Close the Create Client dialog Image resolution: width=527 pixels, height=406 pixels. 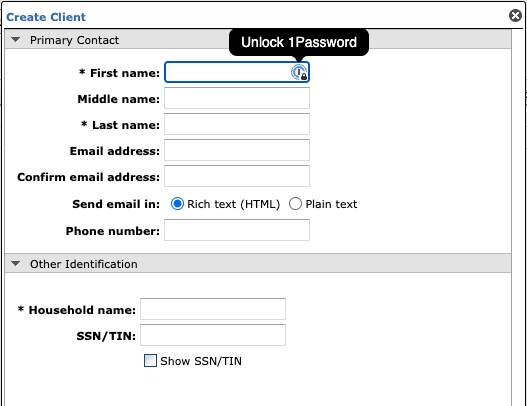point(515,15)
